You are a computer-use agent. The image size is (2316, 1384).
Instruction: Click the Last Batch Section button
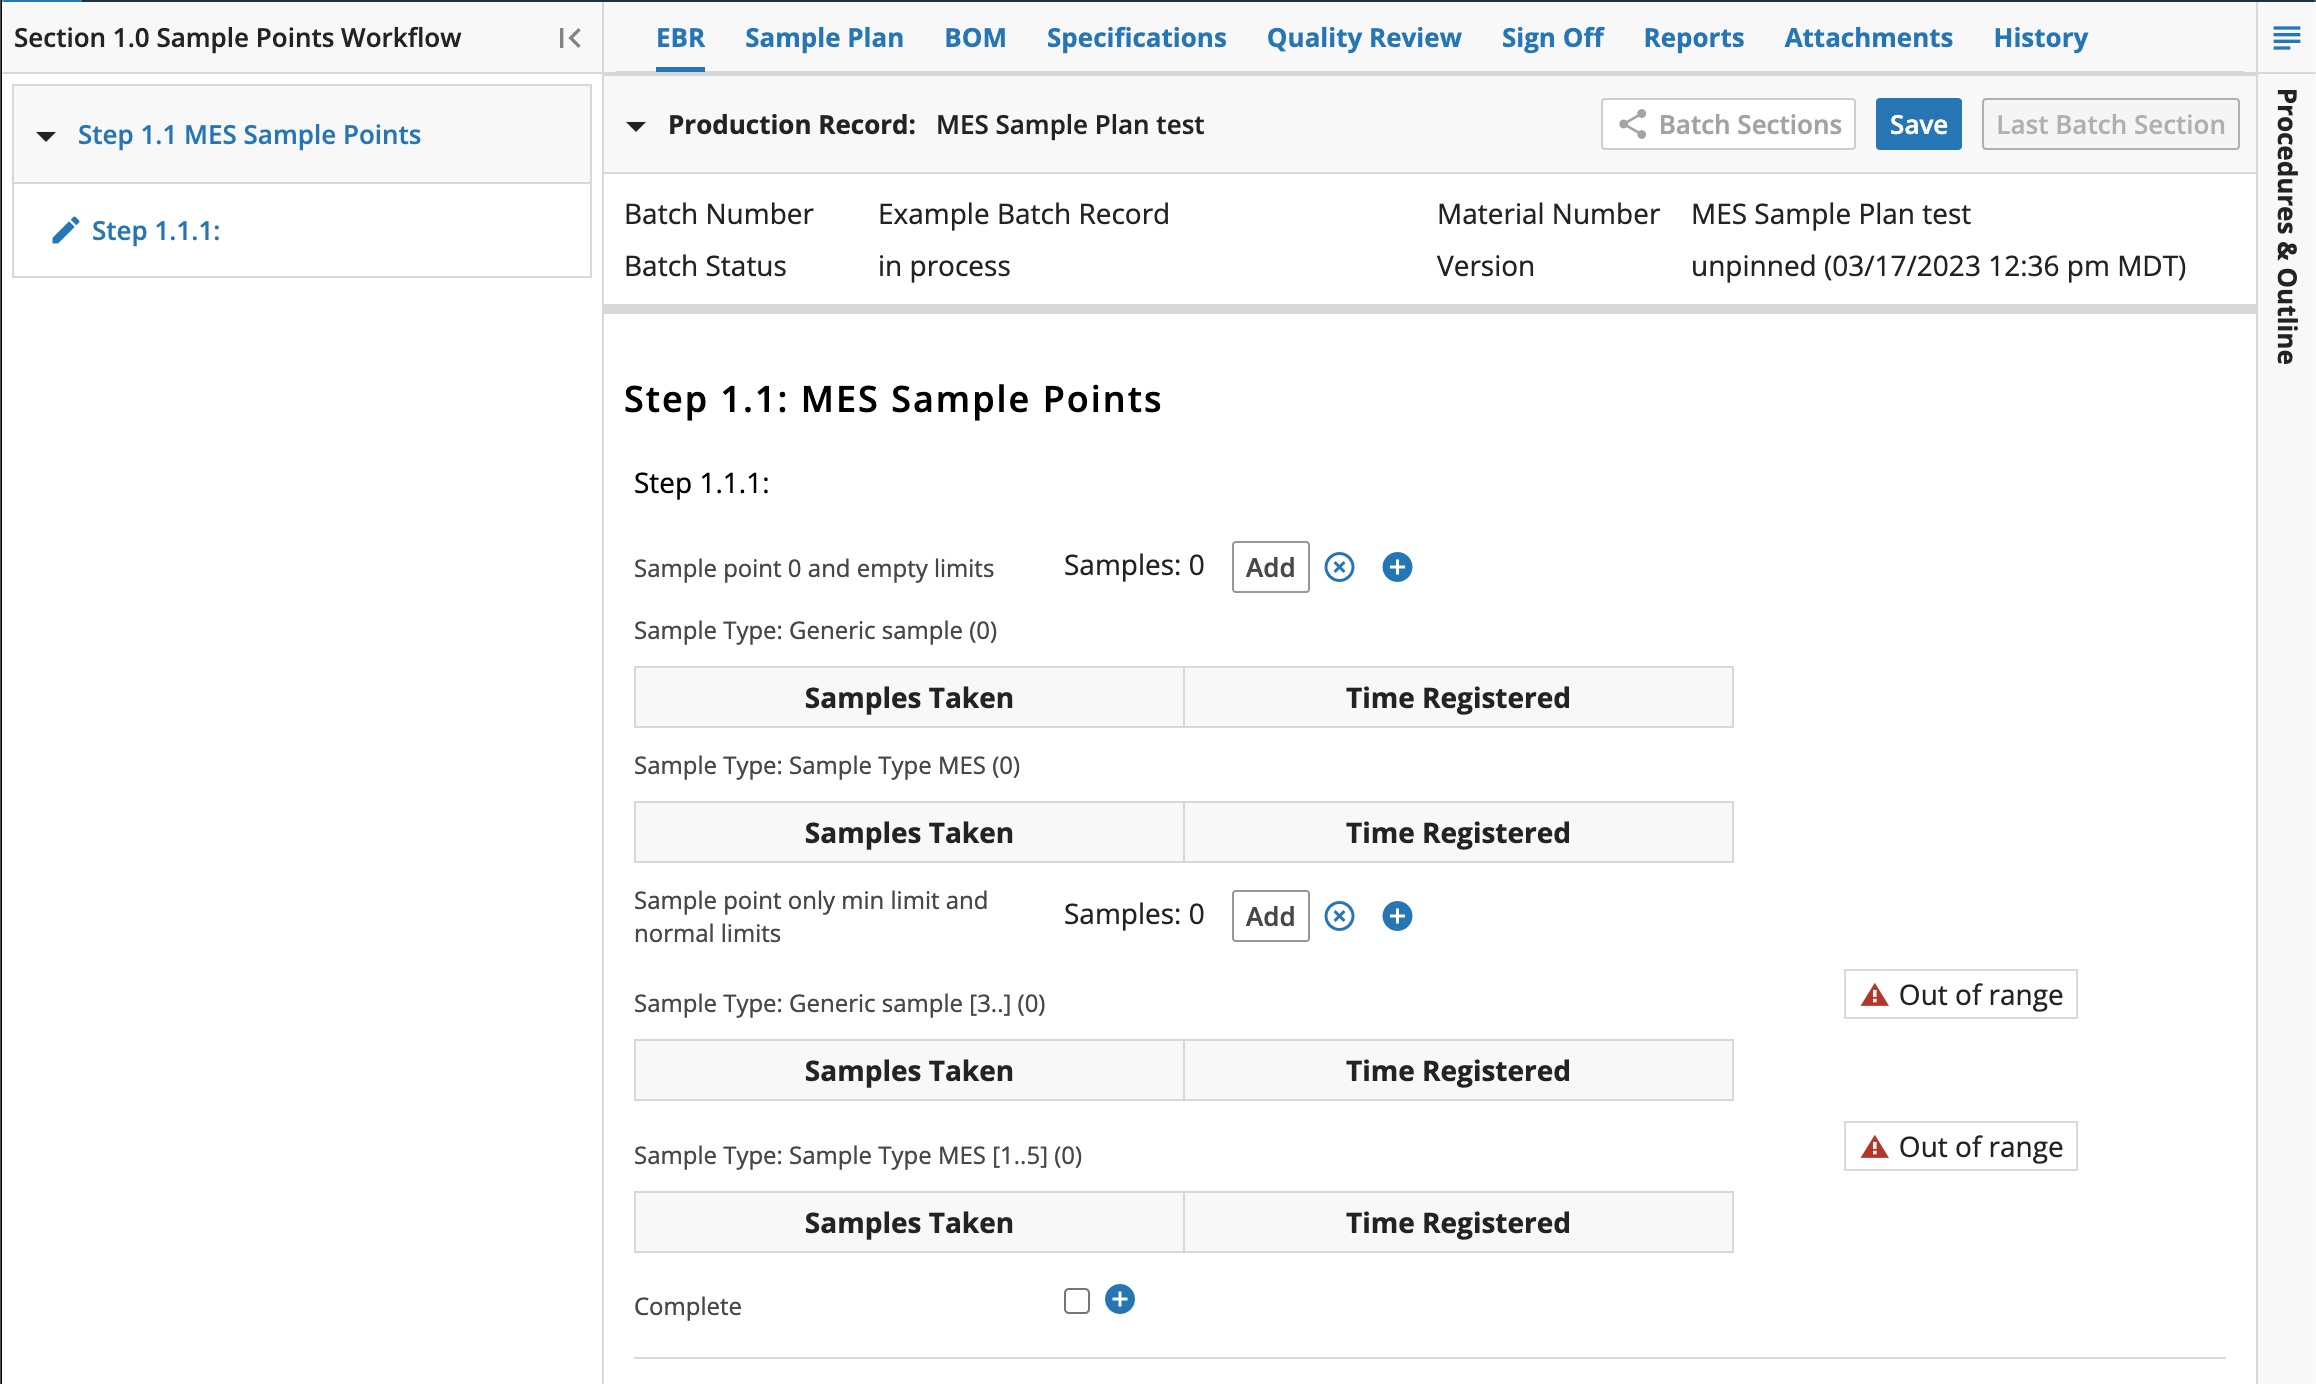pyautogui.click(x=2110, y=124)
